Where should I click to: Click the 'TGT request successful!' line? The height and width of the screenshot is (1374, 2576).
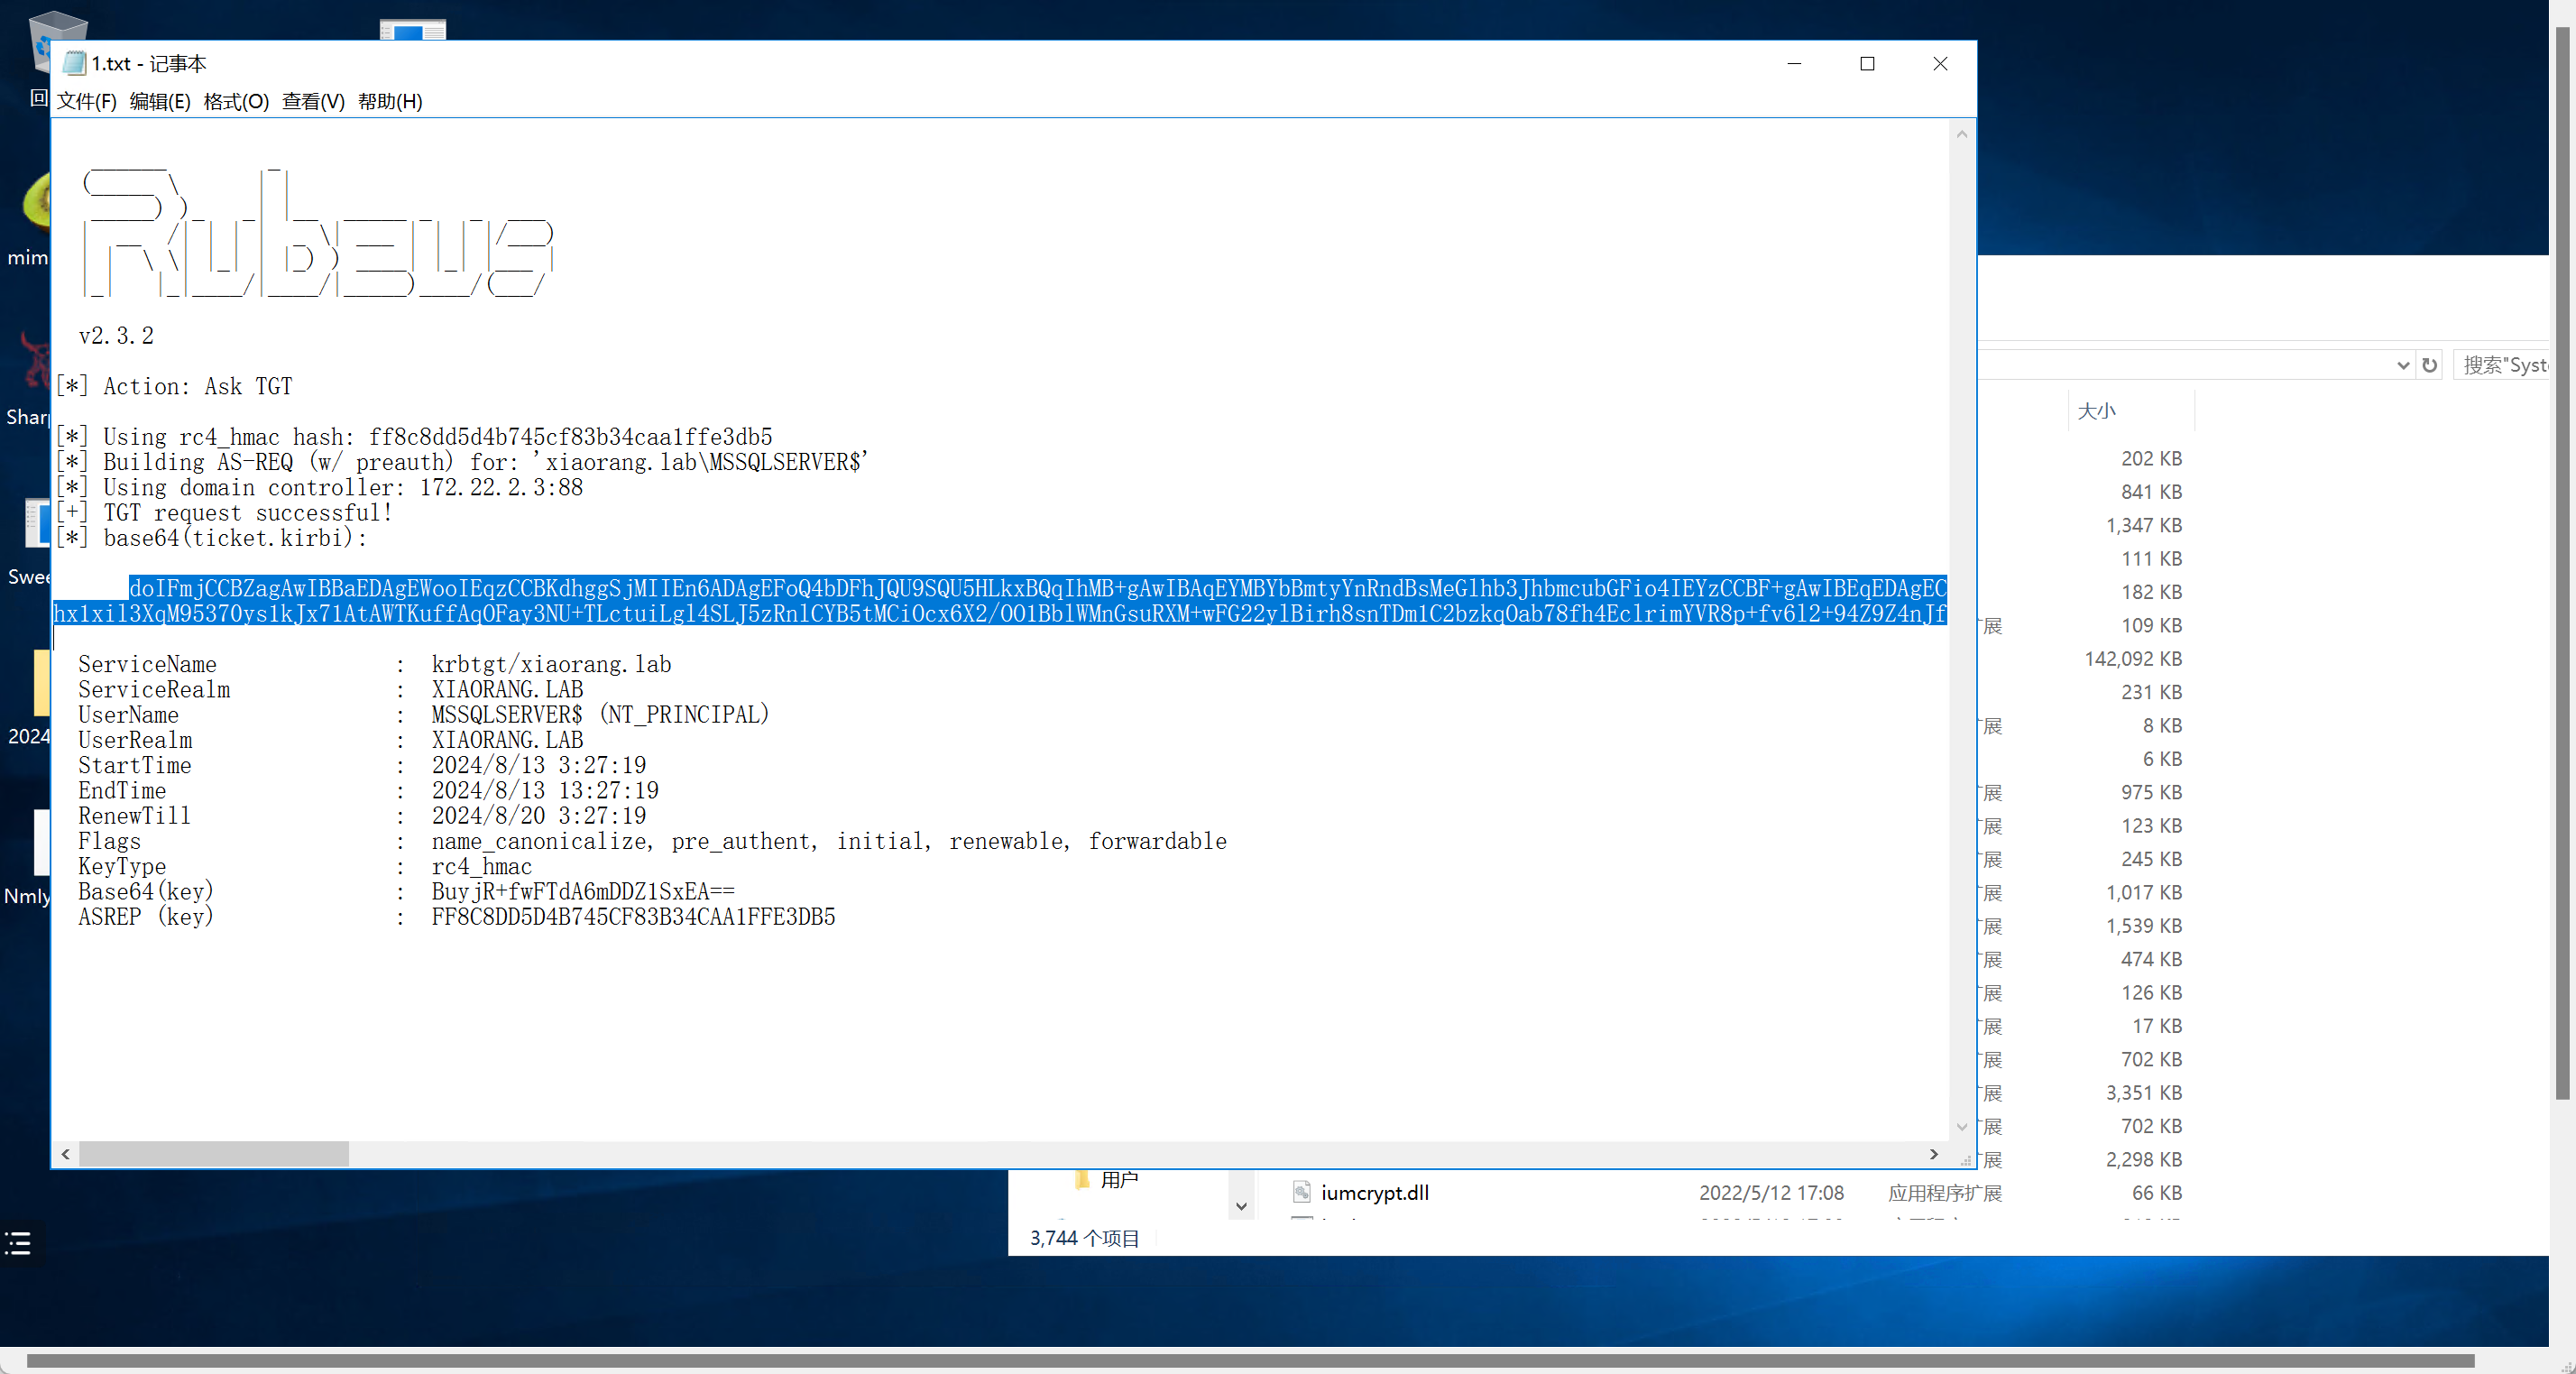point(224,513)
